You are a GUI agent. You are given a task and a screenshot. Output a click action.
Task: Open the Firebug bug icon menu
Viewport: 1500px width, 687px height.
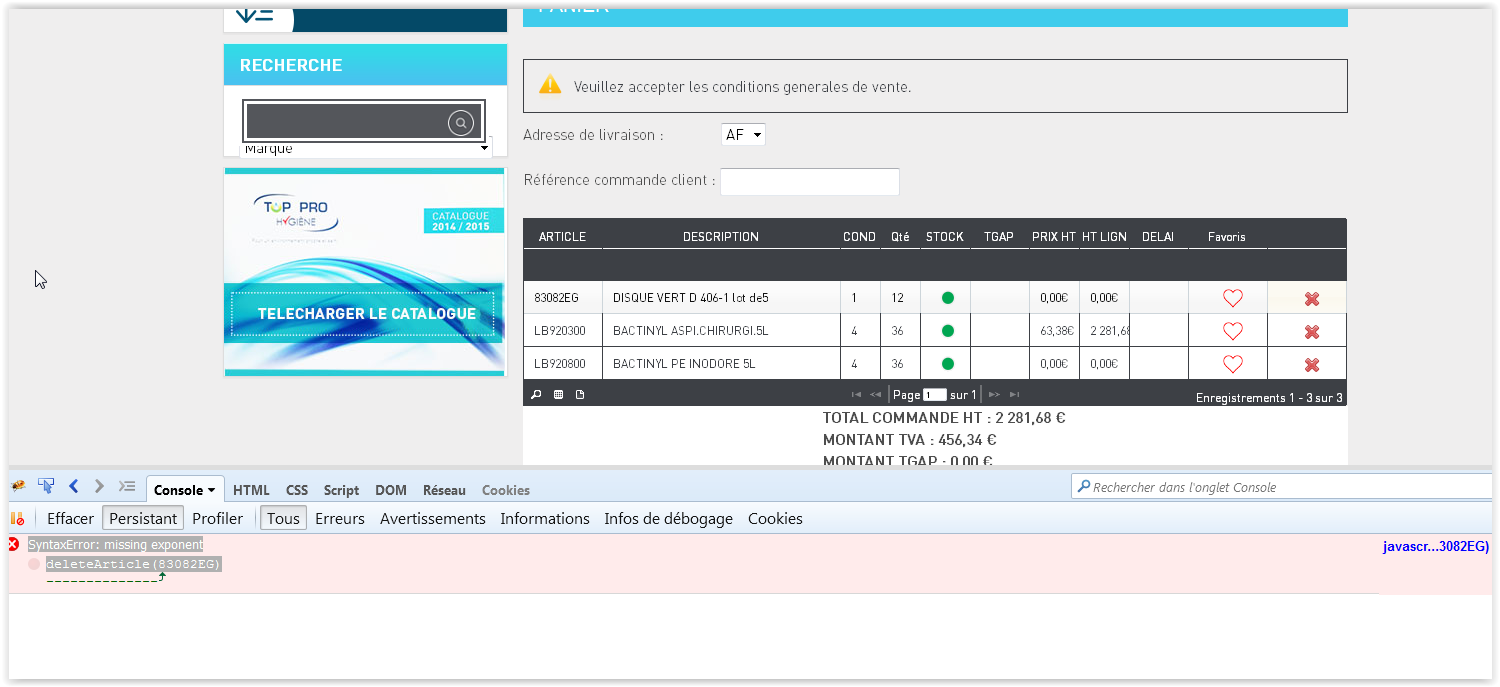[x=18, y=486]
